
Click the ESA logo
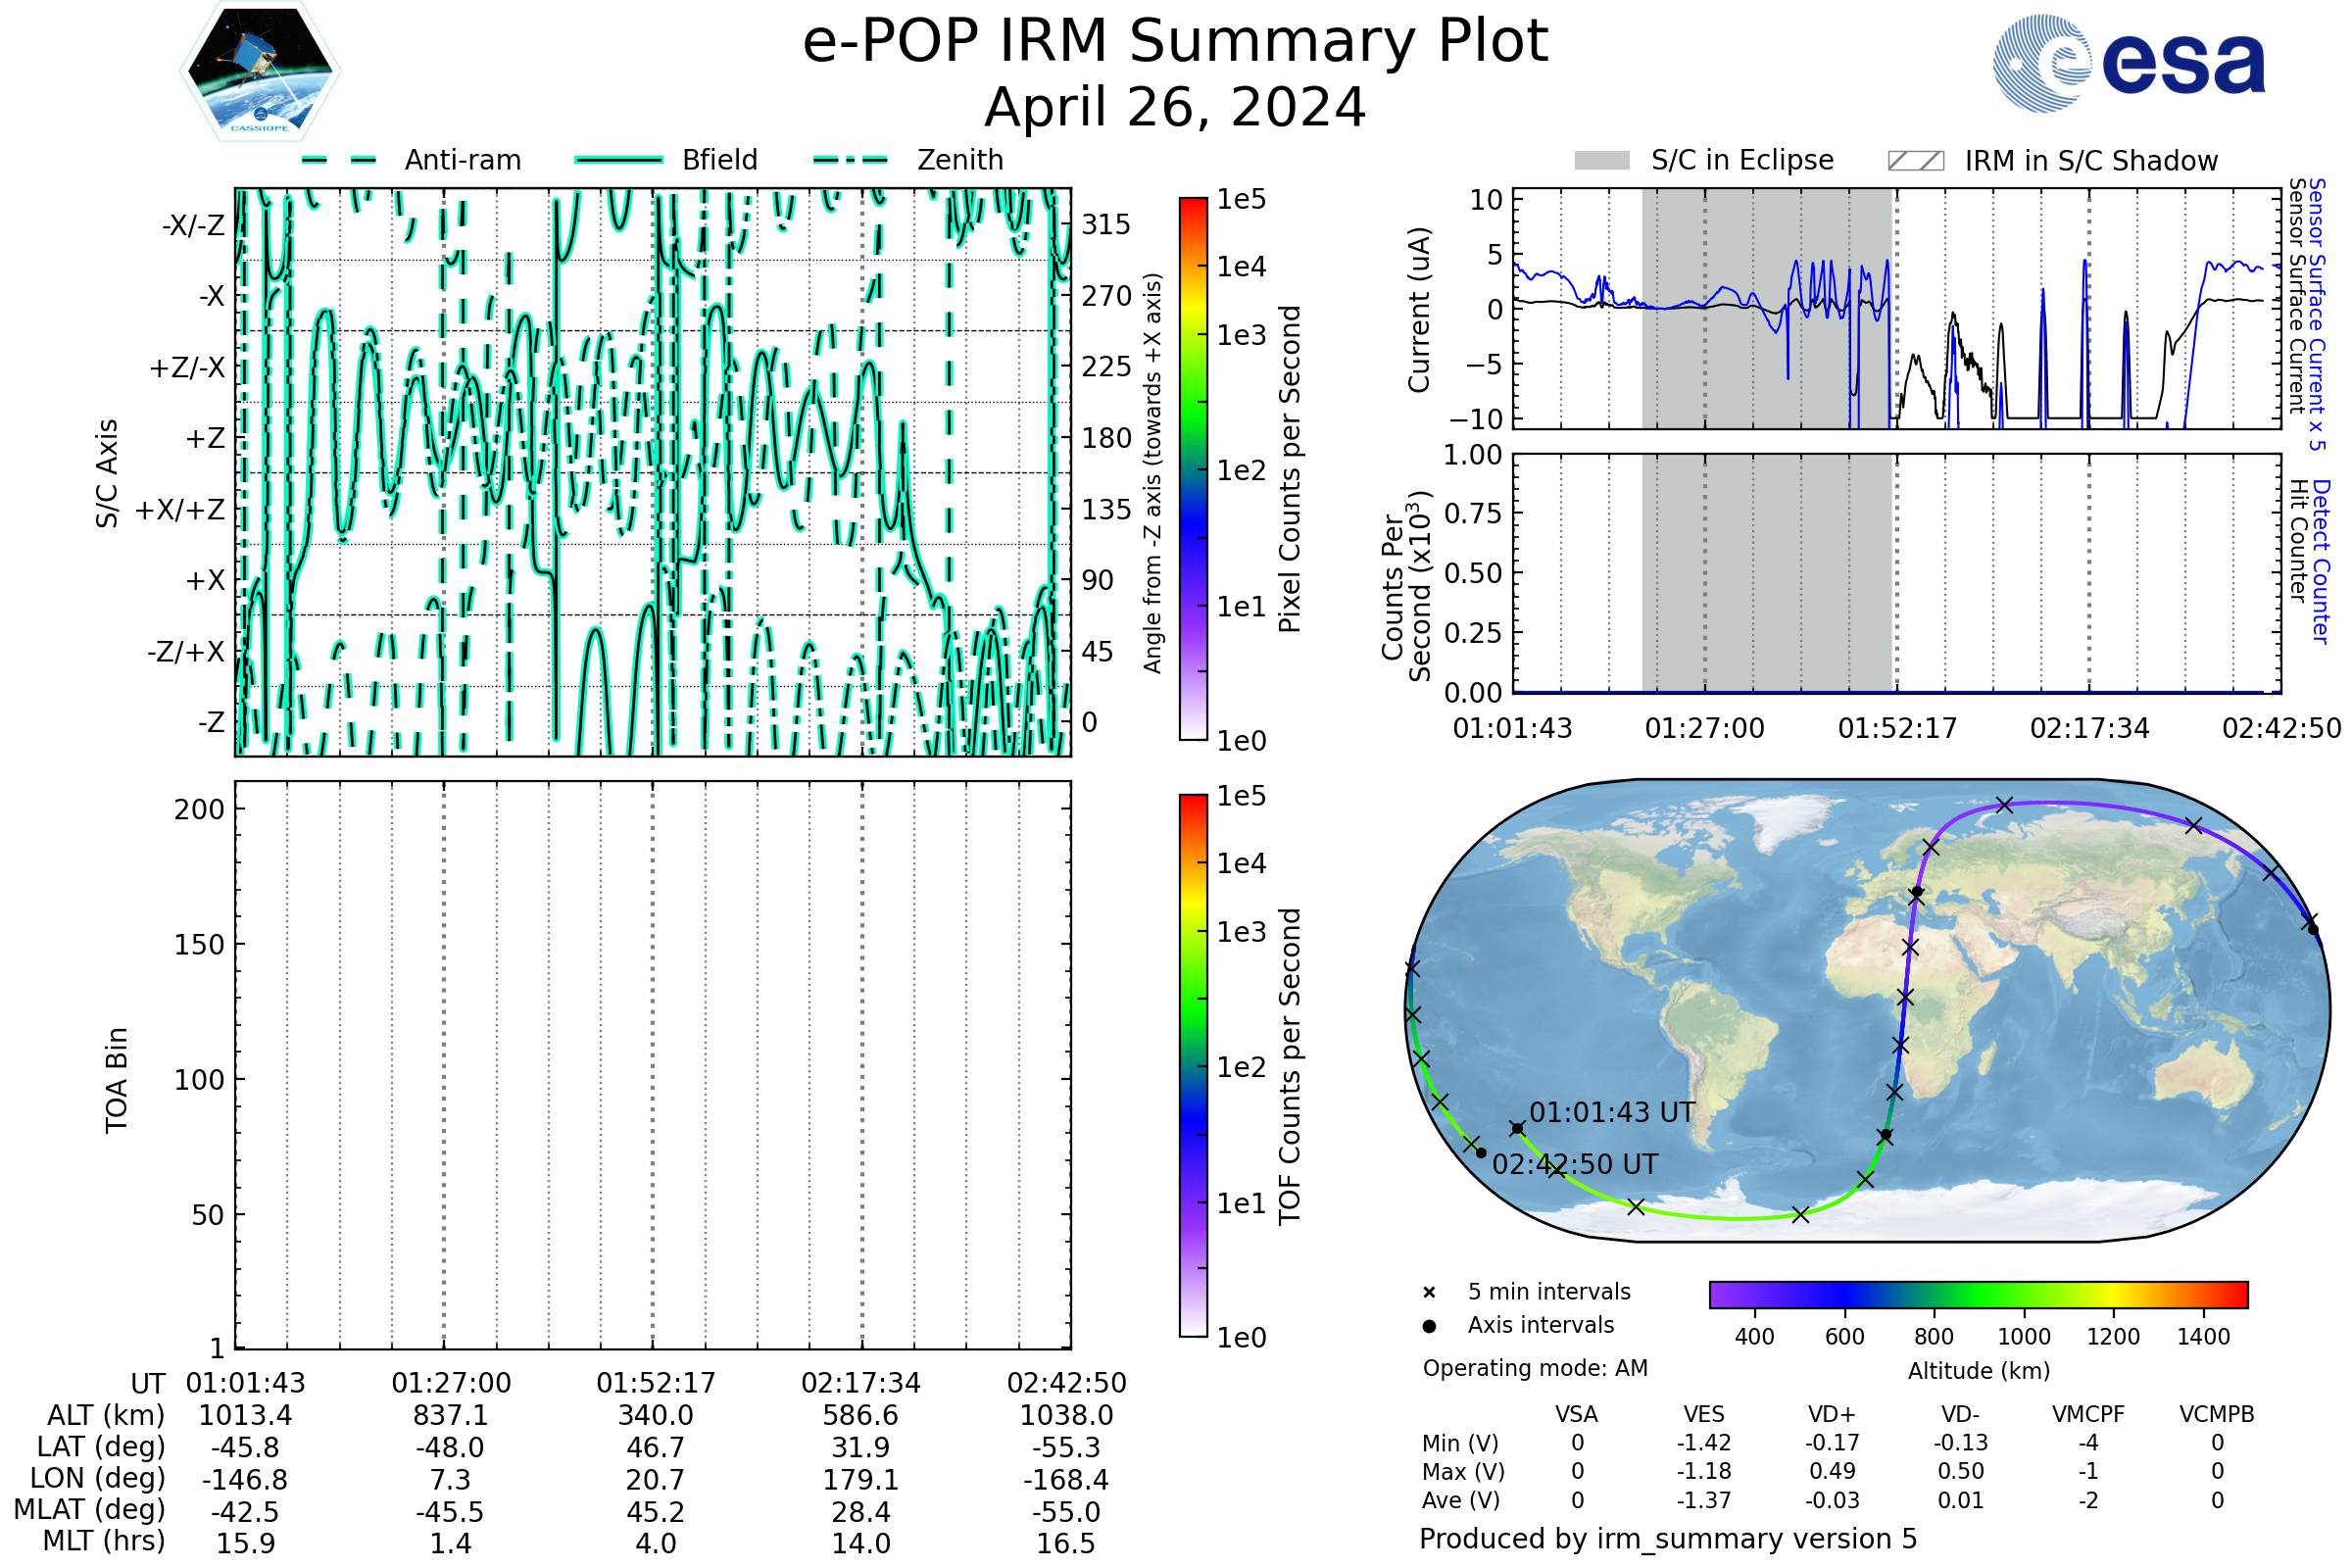(2129, 64)
